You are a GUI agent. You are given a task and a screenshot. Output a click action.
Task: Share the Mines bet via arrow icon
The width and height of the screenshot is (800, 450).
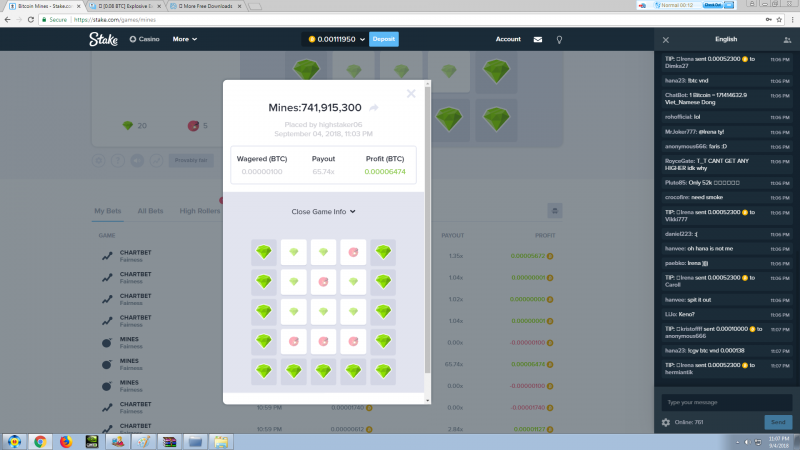point(374,108)
